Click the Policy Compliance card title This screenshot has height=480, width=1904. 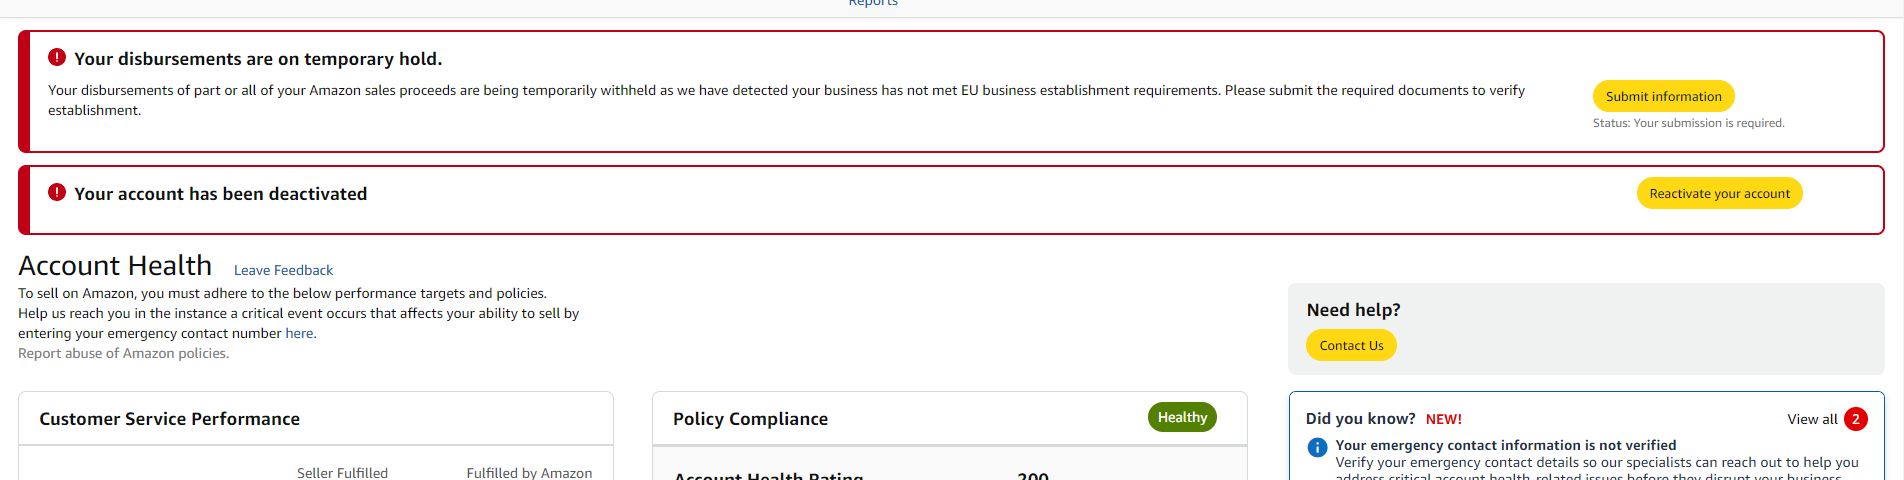click(x=750, y=419)
